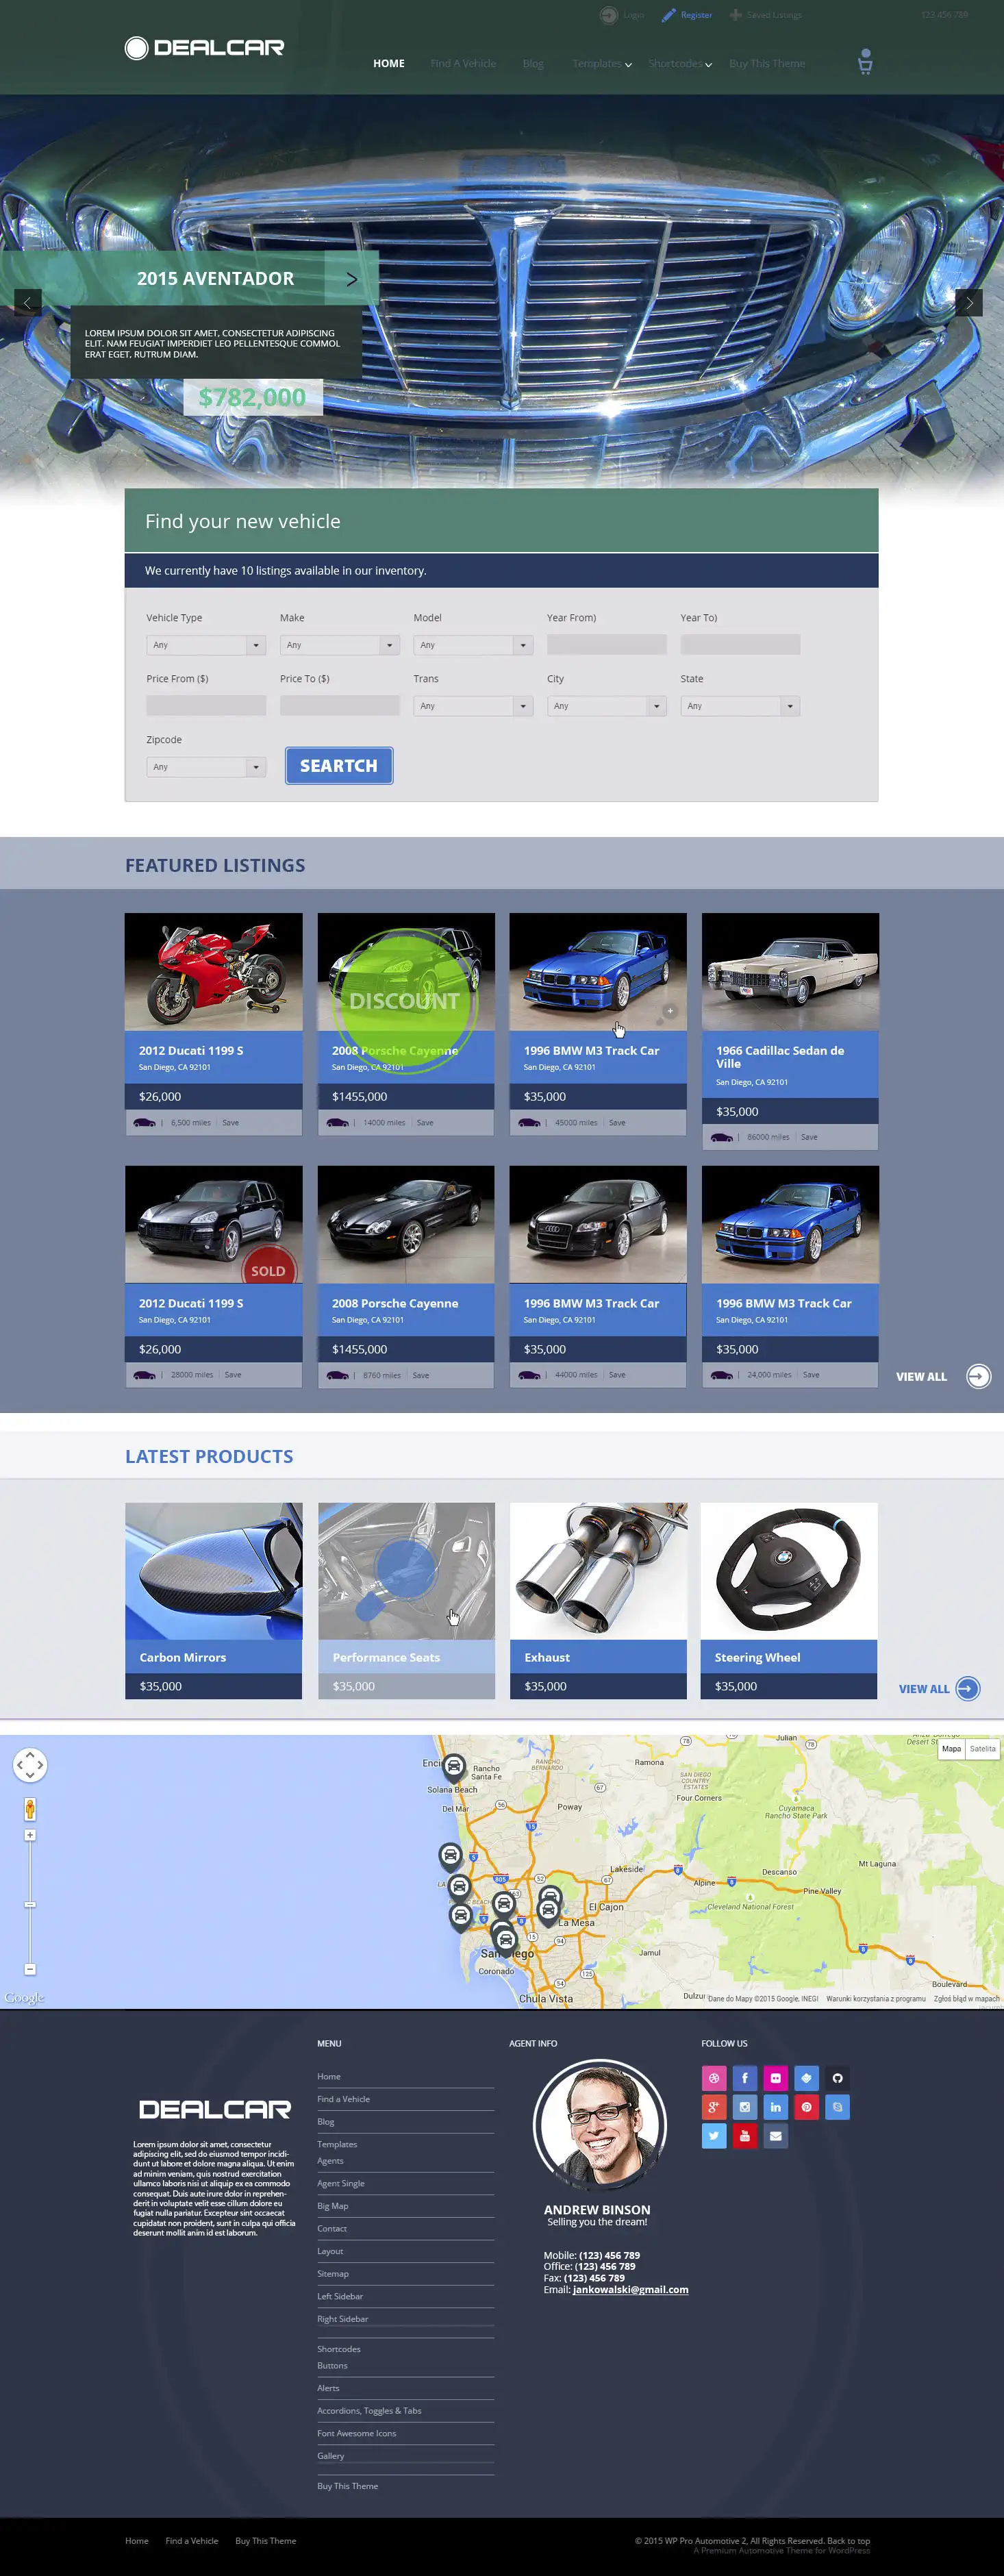This screenshot has height=2576, width=1004.
Task: Open the Find A Vehicle nav item
Action: (463, 64)
